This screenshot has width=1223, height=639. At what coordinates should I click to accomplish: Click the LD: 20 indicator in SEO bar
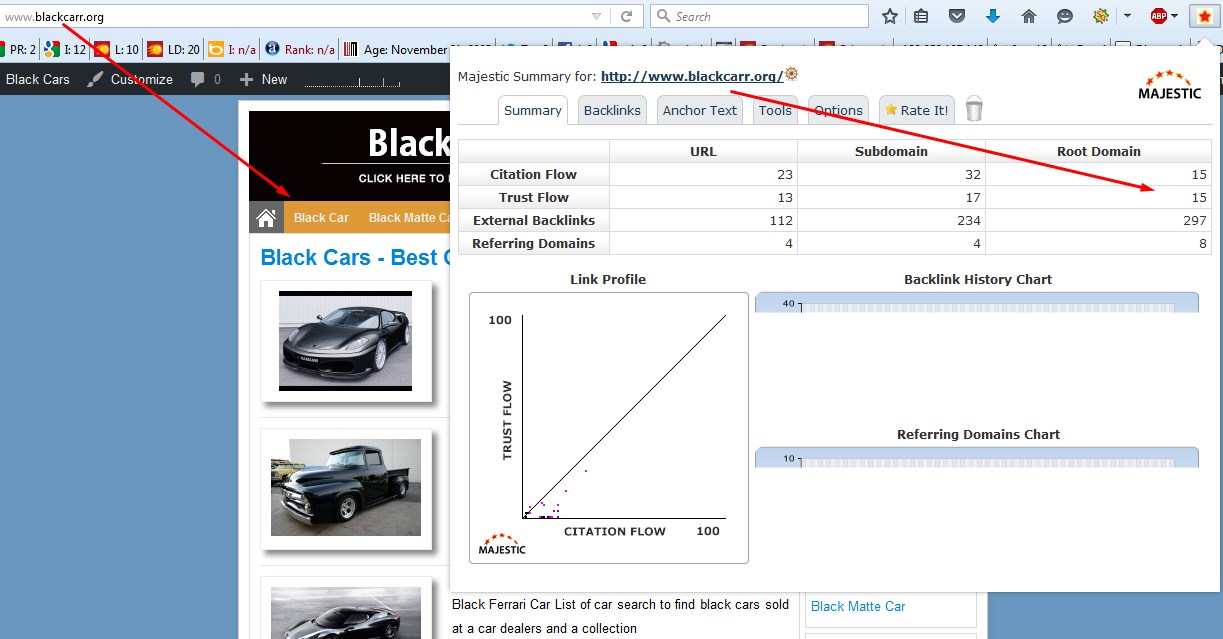click(174, 49)
